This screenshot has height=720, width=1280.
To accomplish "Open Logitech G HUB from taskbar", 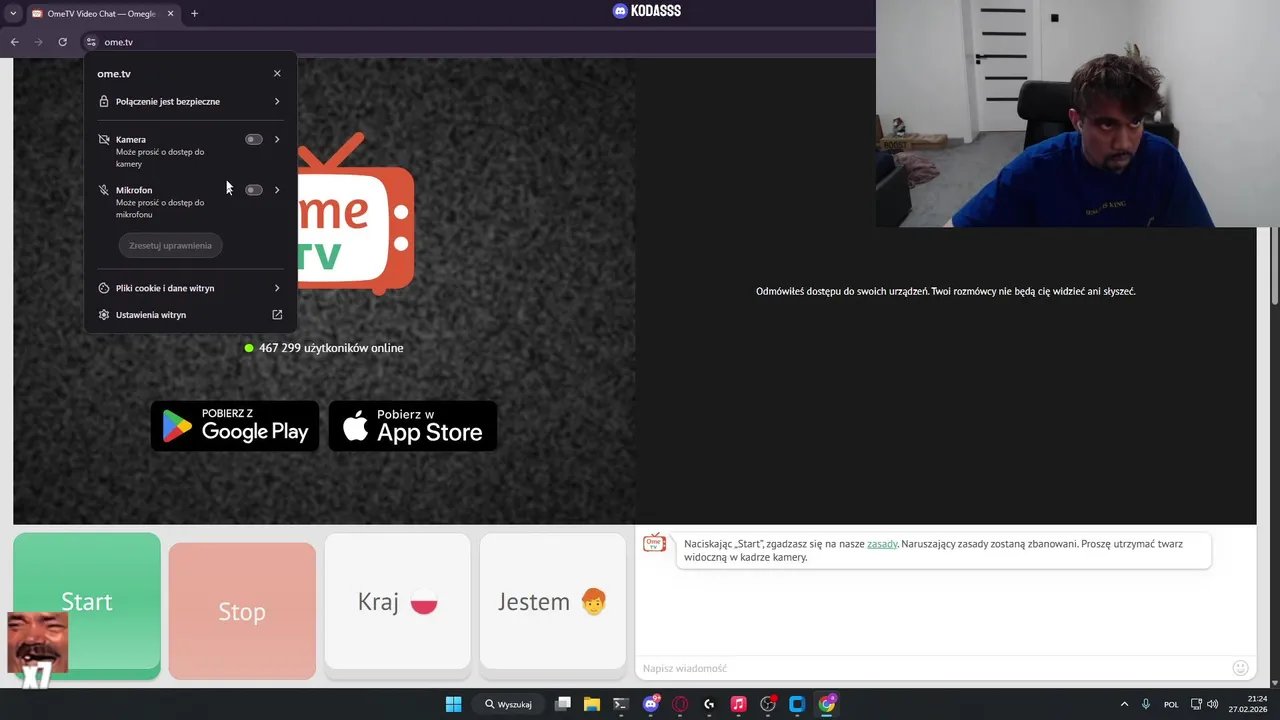I will [x=709, y=704].
